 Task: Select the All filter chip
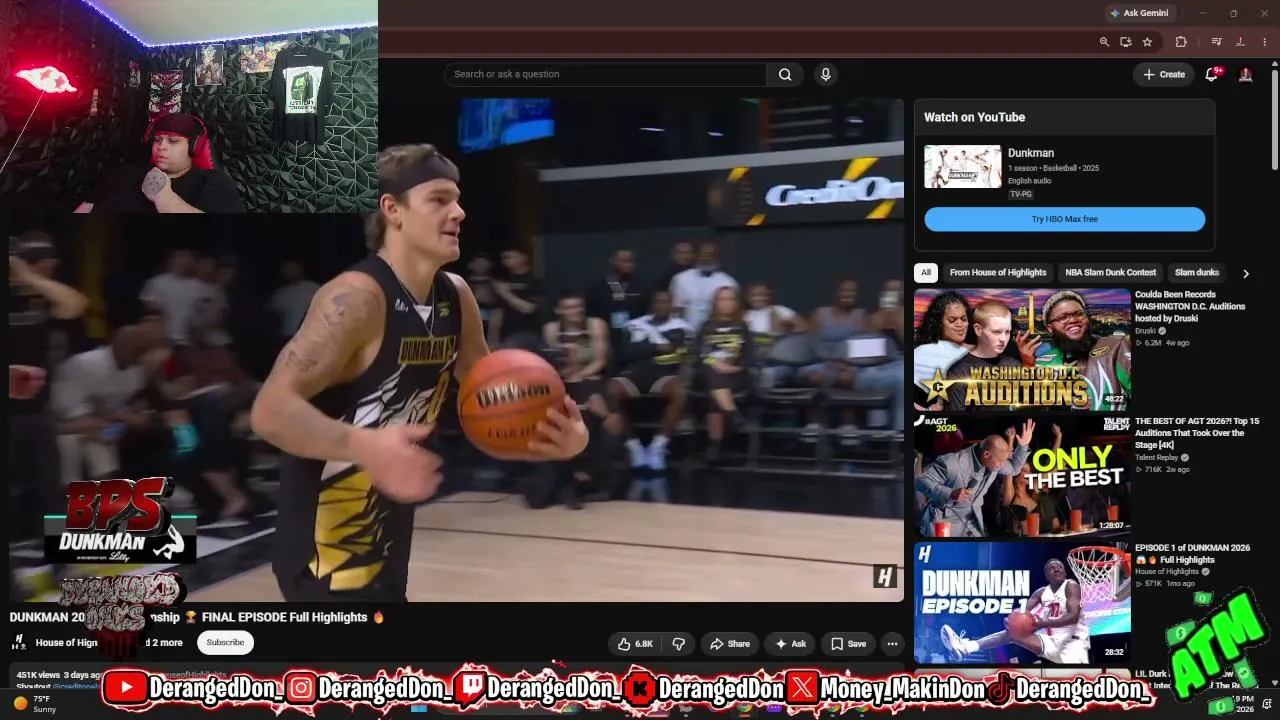click(926, 272)
